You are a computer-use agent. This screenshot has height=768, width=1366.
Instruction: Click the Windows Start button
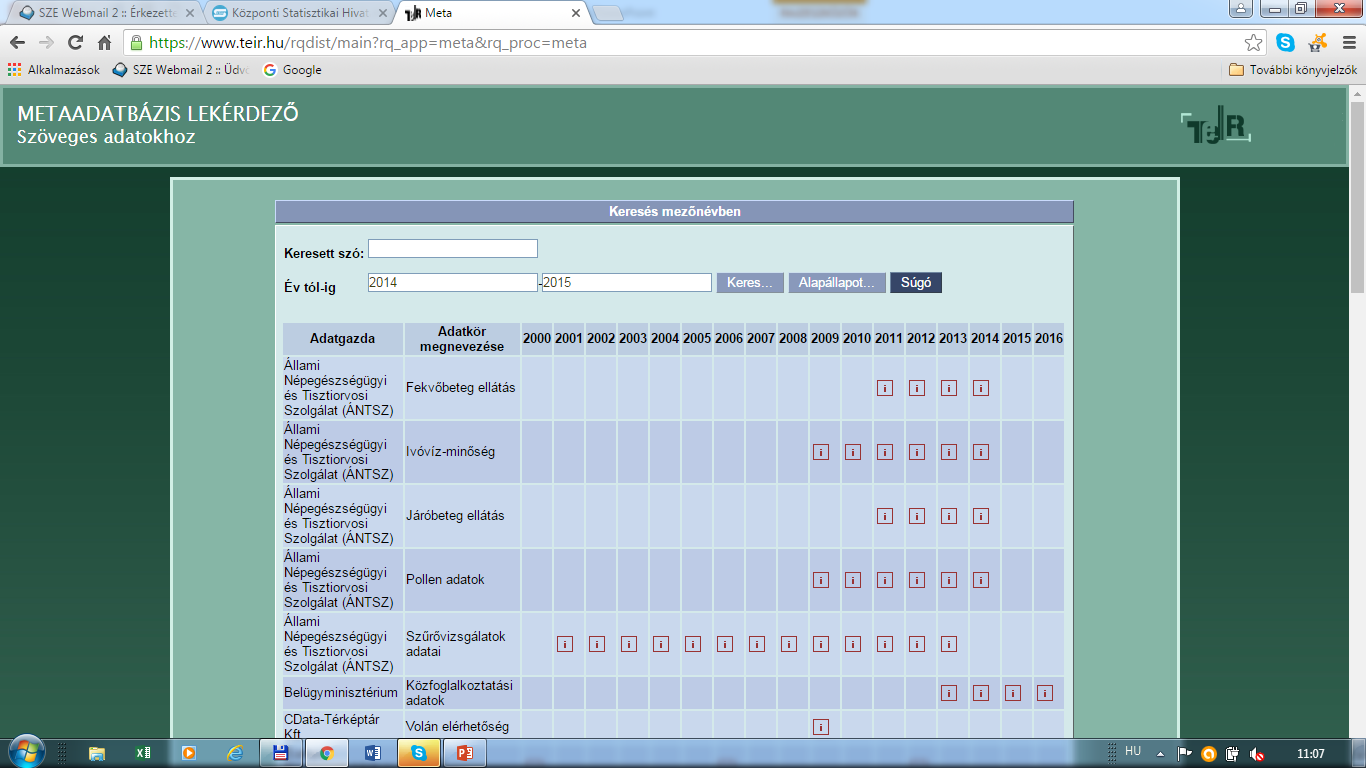click(26, 751)
